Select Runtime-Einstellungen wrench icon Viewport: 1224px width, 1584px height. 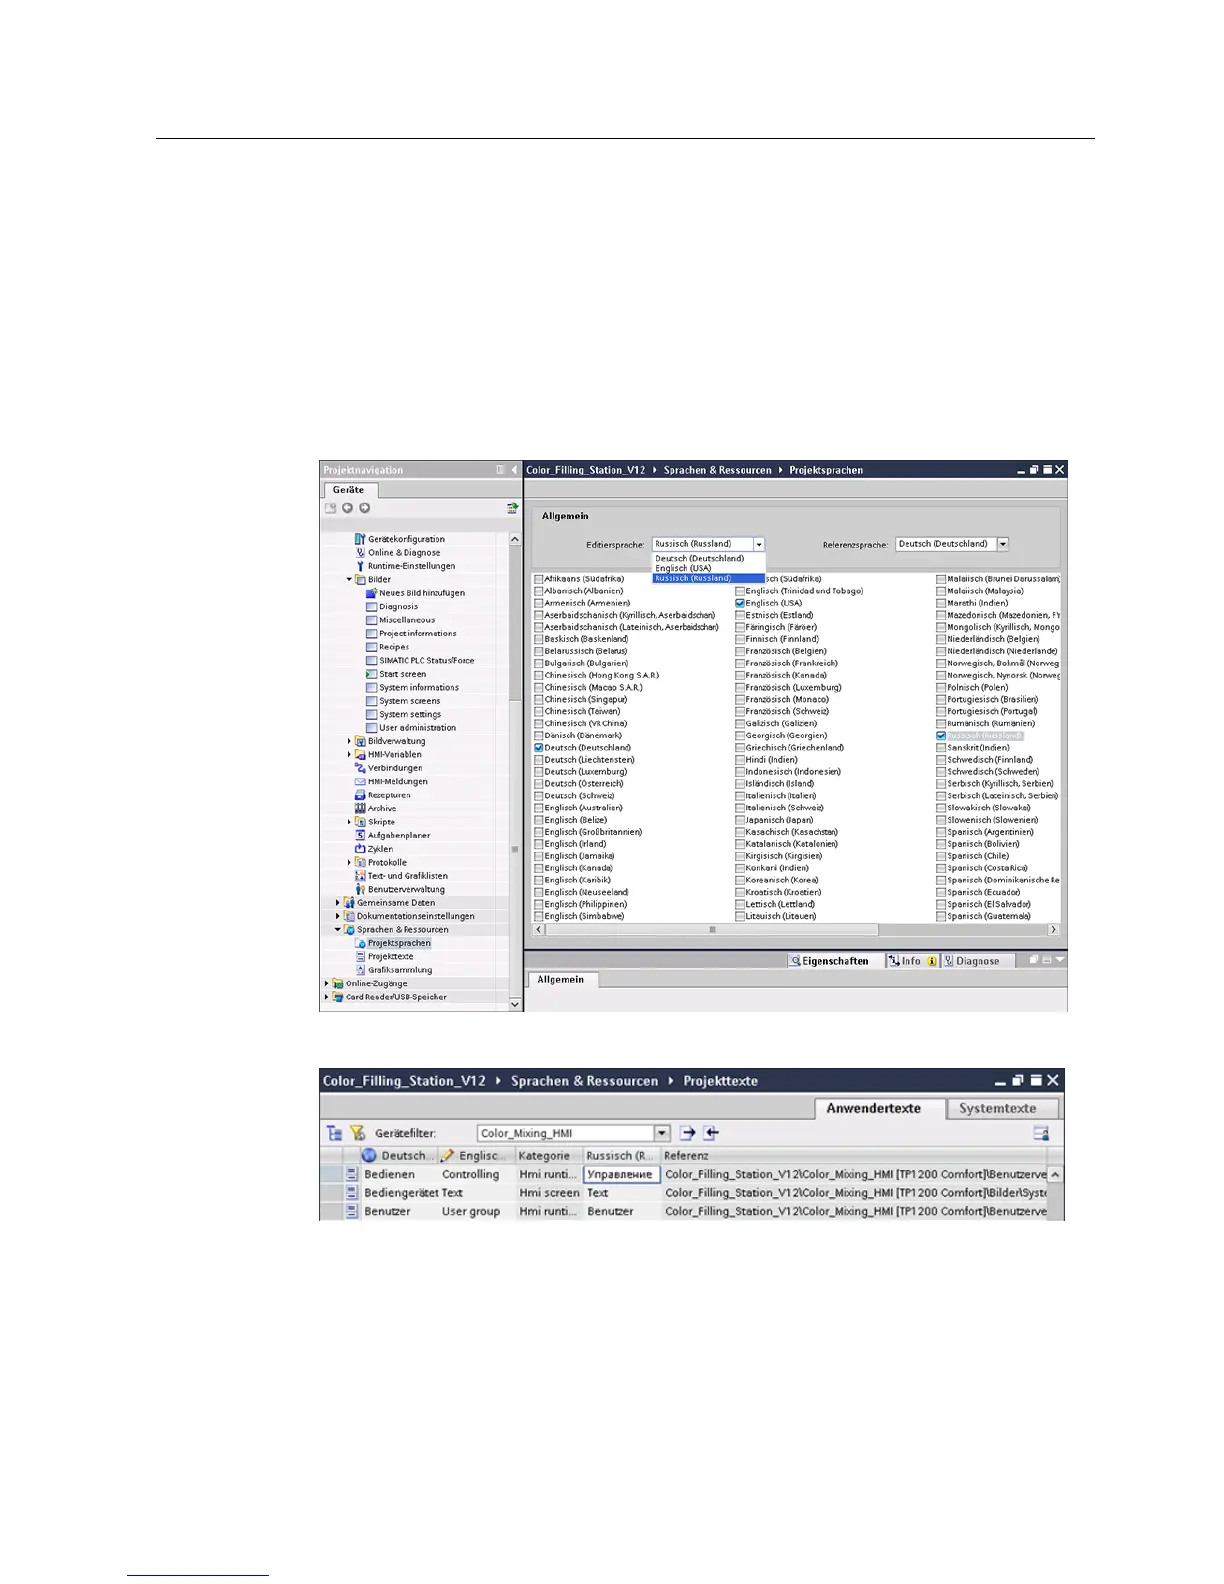click(360, 566)
